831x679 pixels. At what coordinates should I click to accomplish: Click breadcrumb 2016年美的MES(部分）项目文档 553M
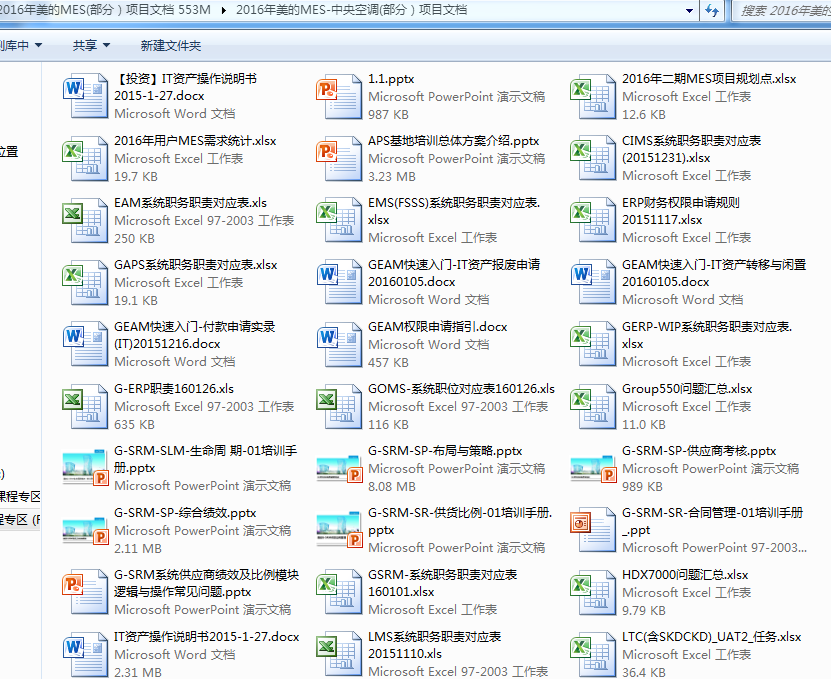point(105,10)
